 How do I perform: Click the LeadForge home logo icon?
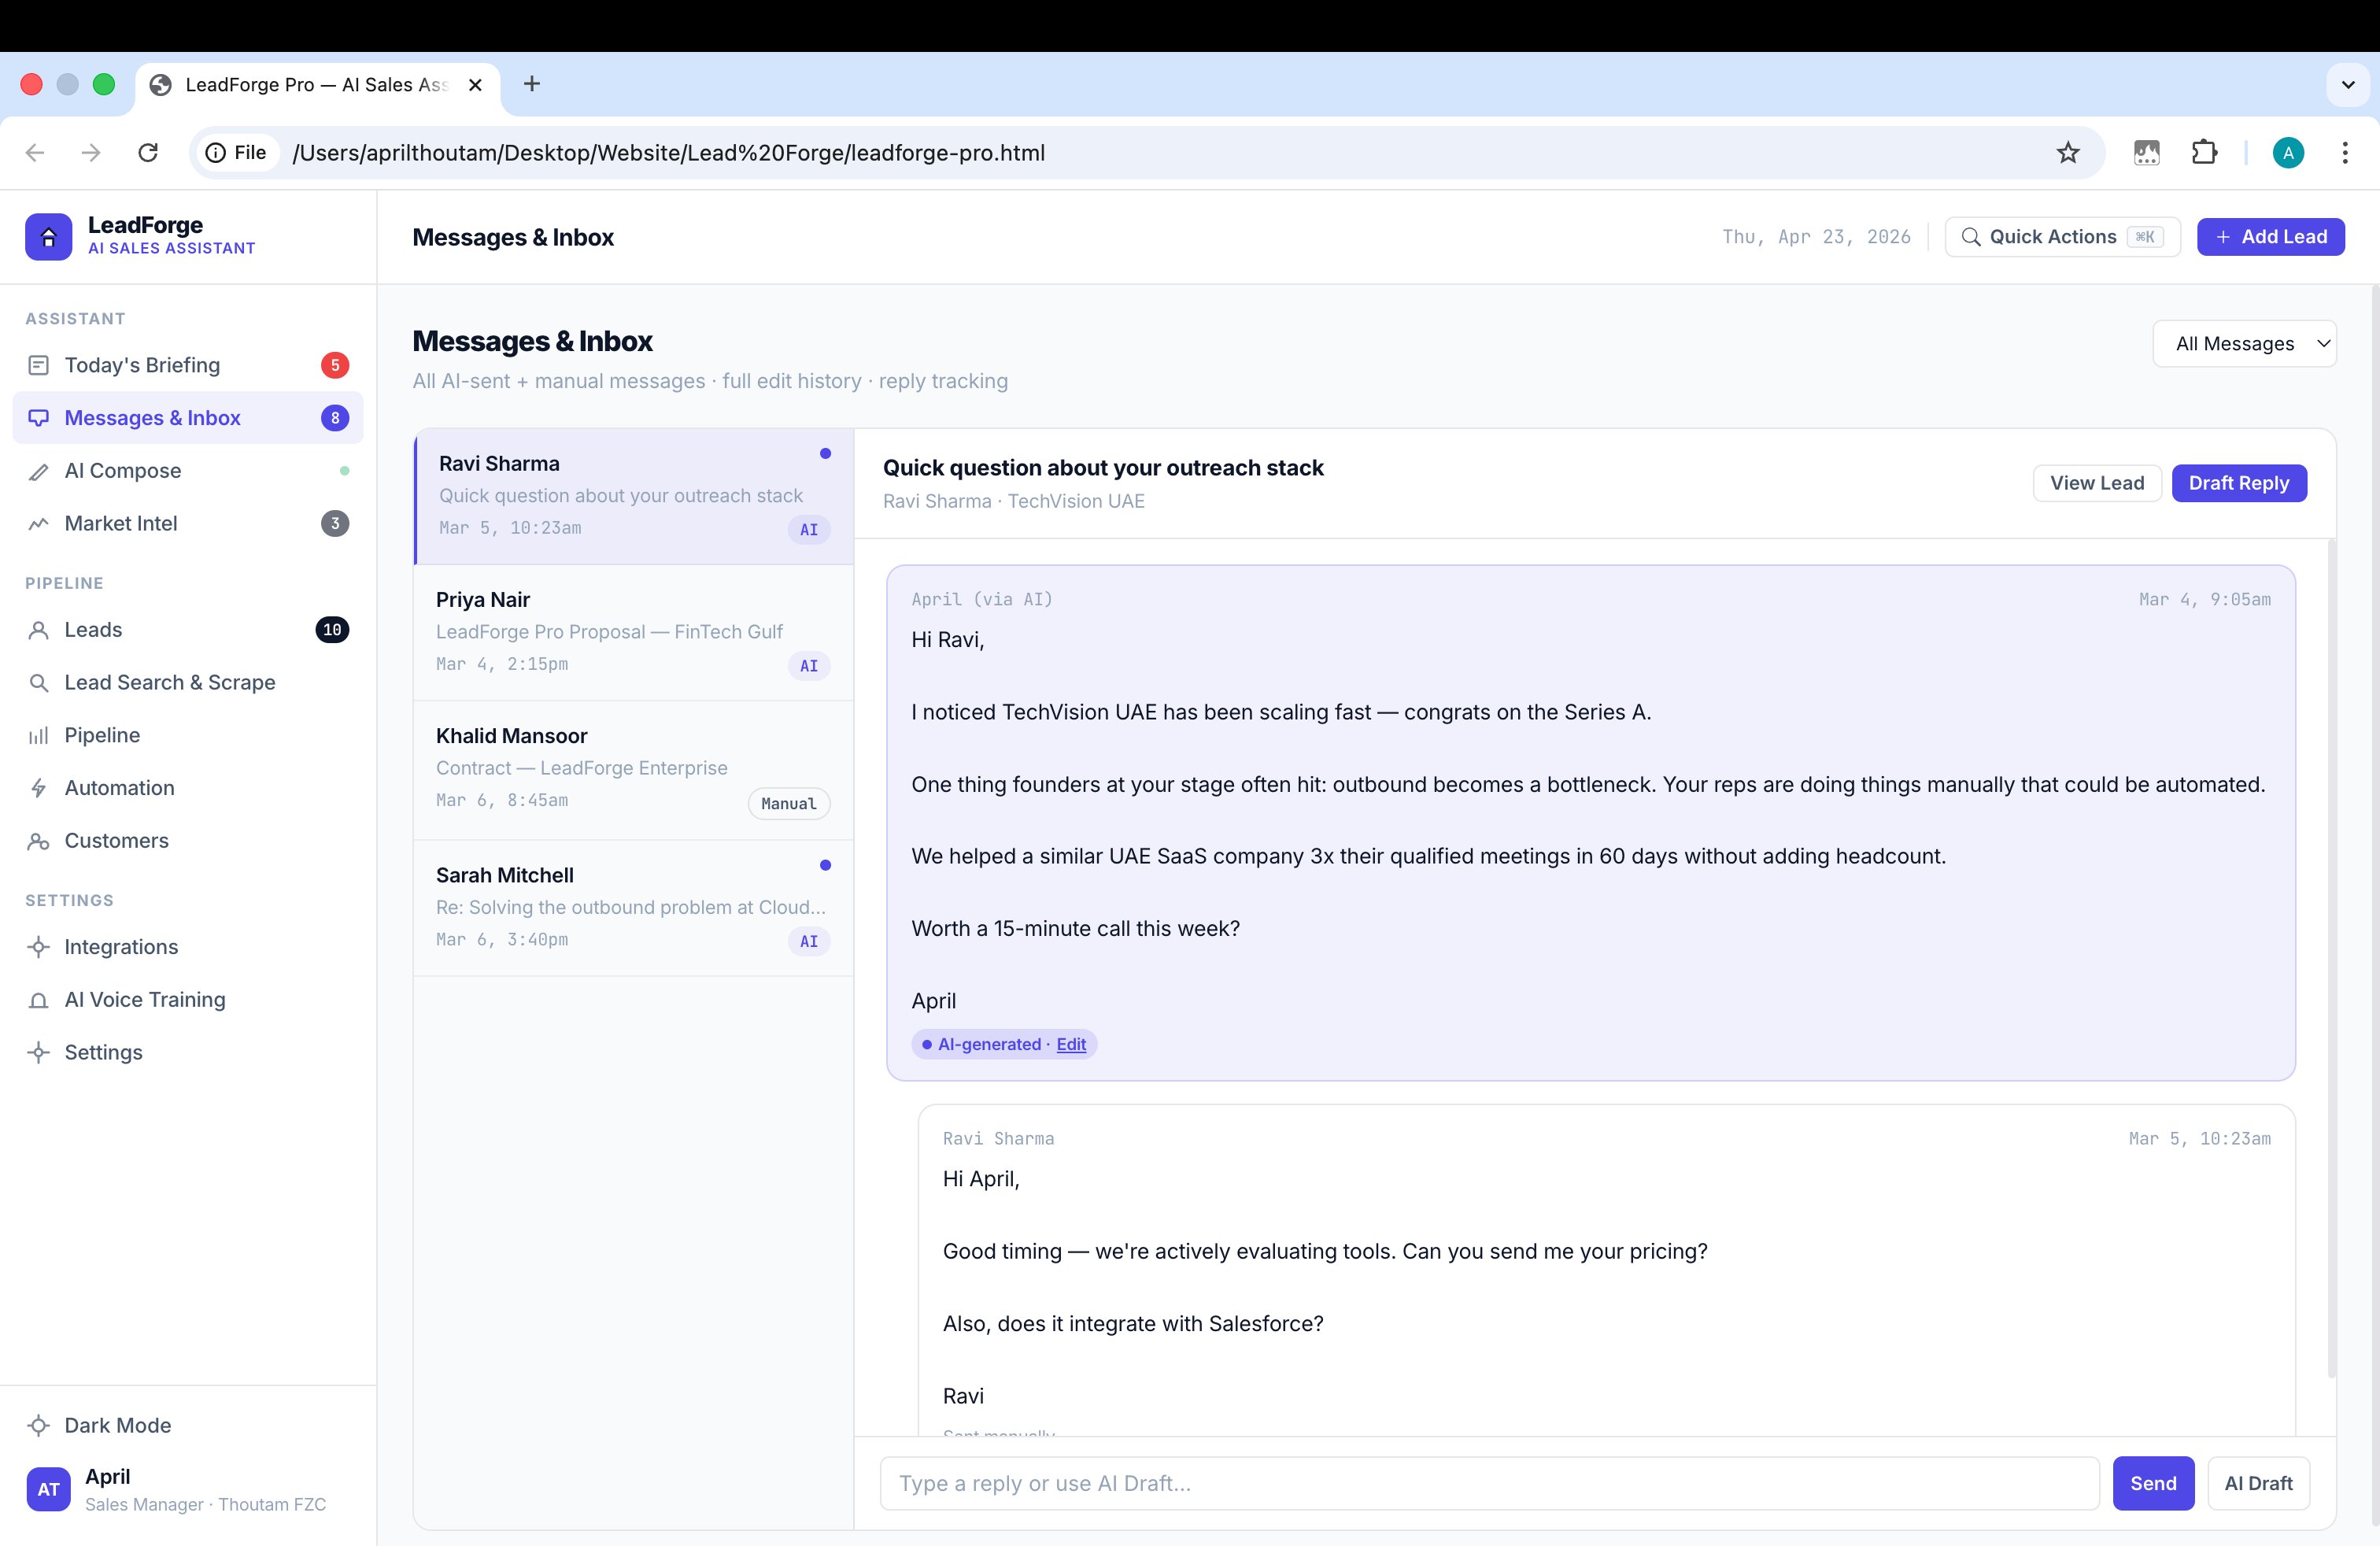pyautogui.click(x=48, y=236)
